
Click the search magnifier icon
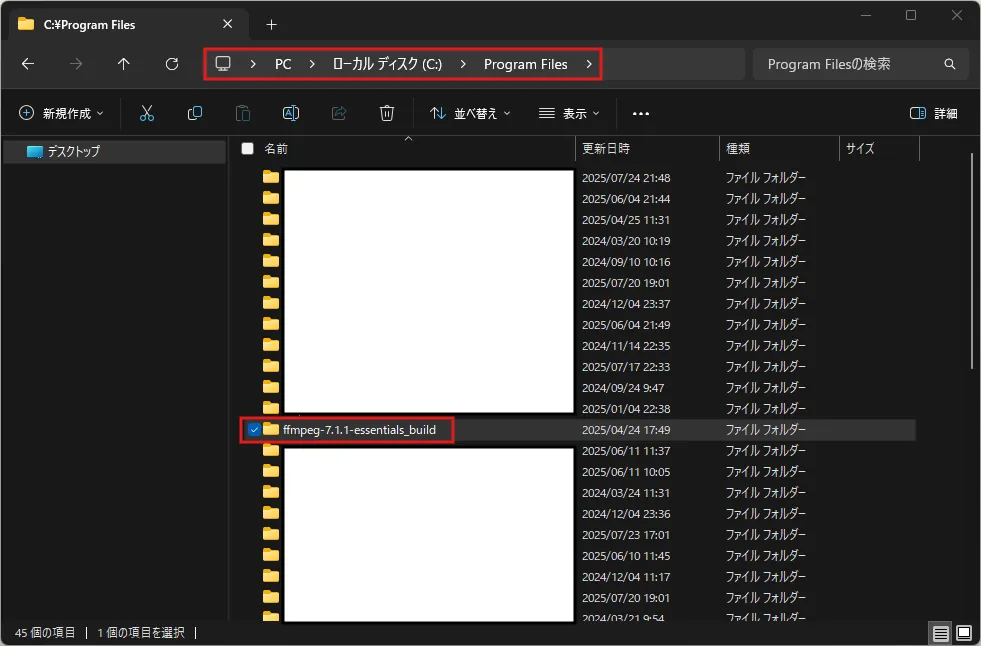point(949,64)
